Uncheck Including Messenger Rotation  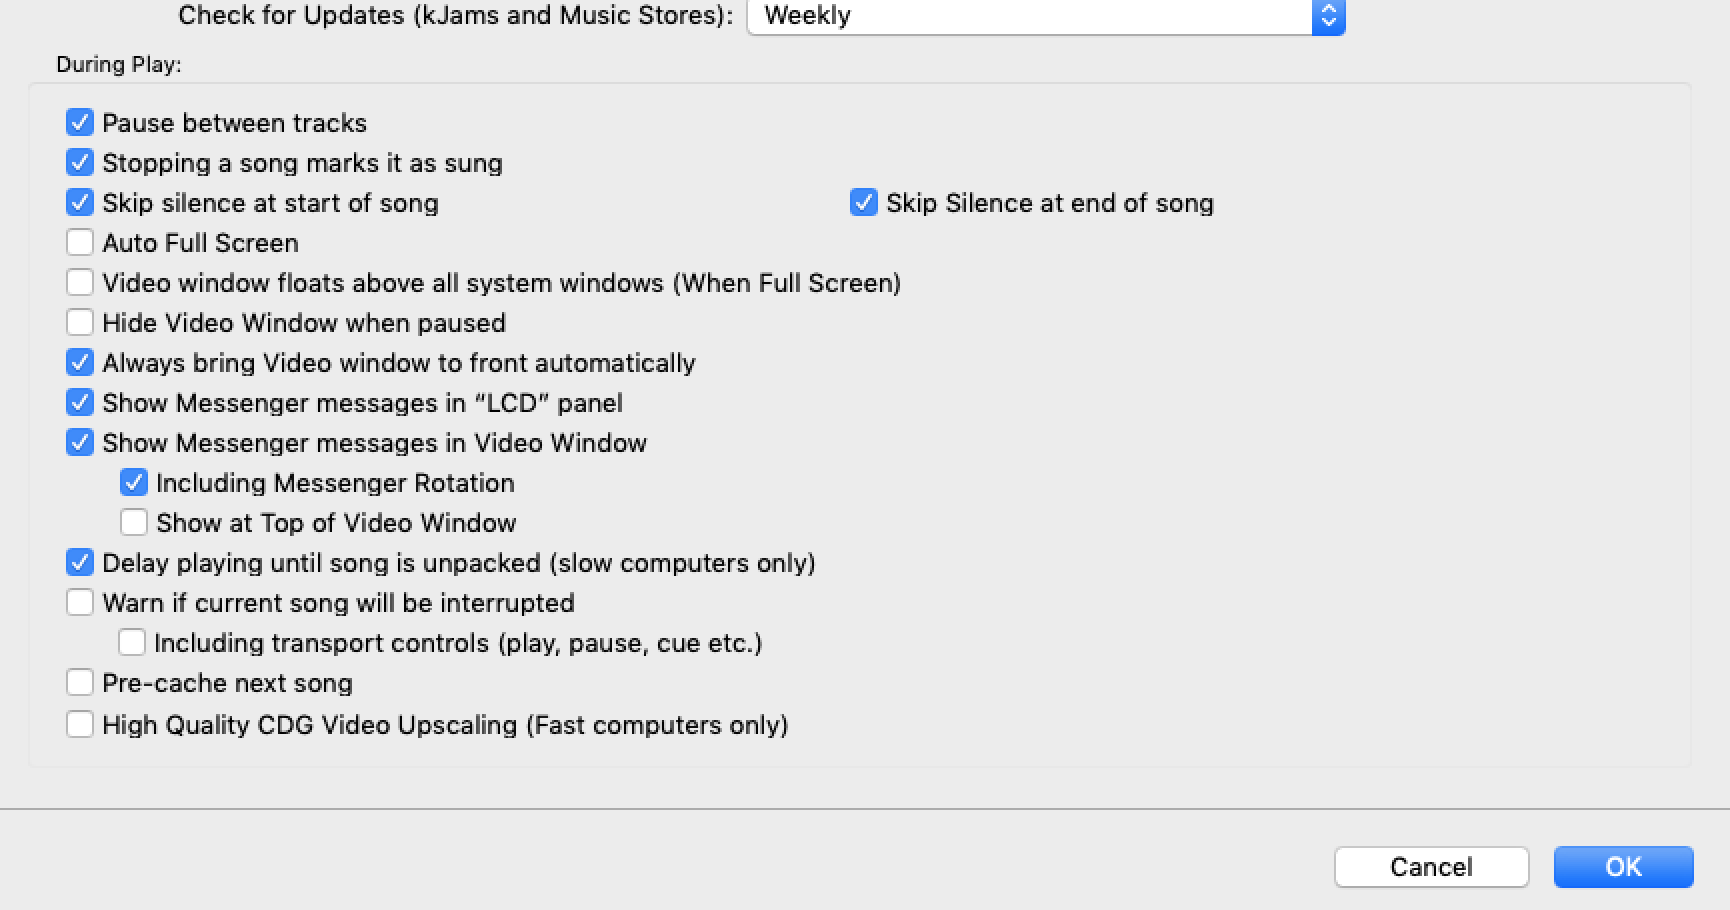pos(134,483)
